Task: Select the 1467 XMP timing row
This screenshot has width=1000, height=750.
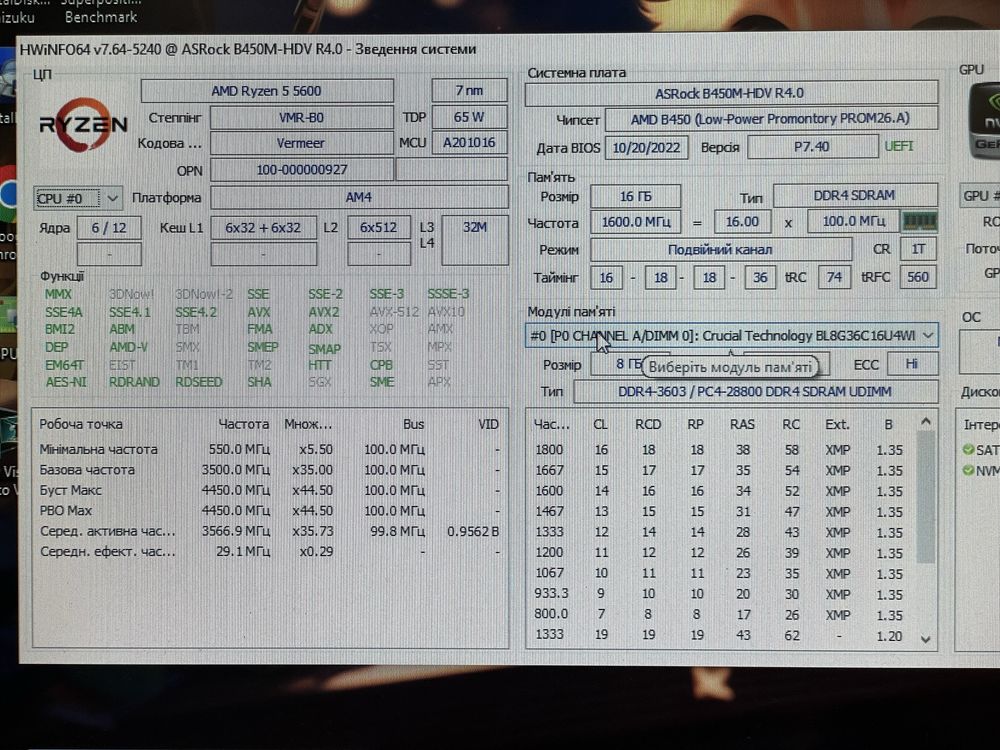Action: click(721, 511)
